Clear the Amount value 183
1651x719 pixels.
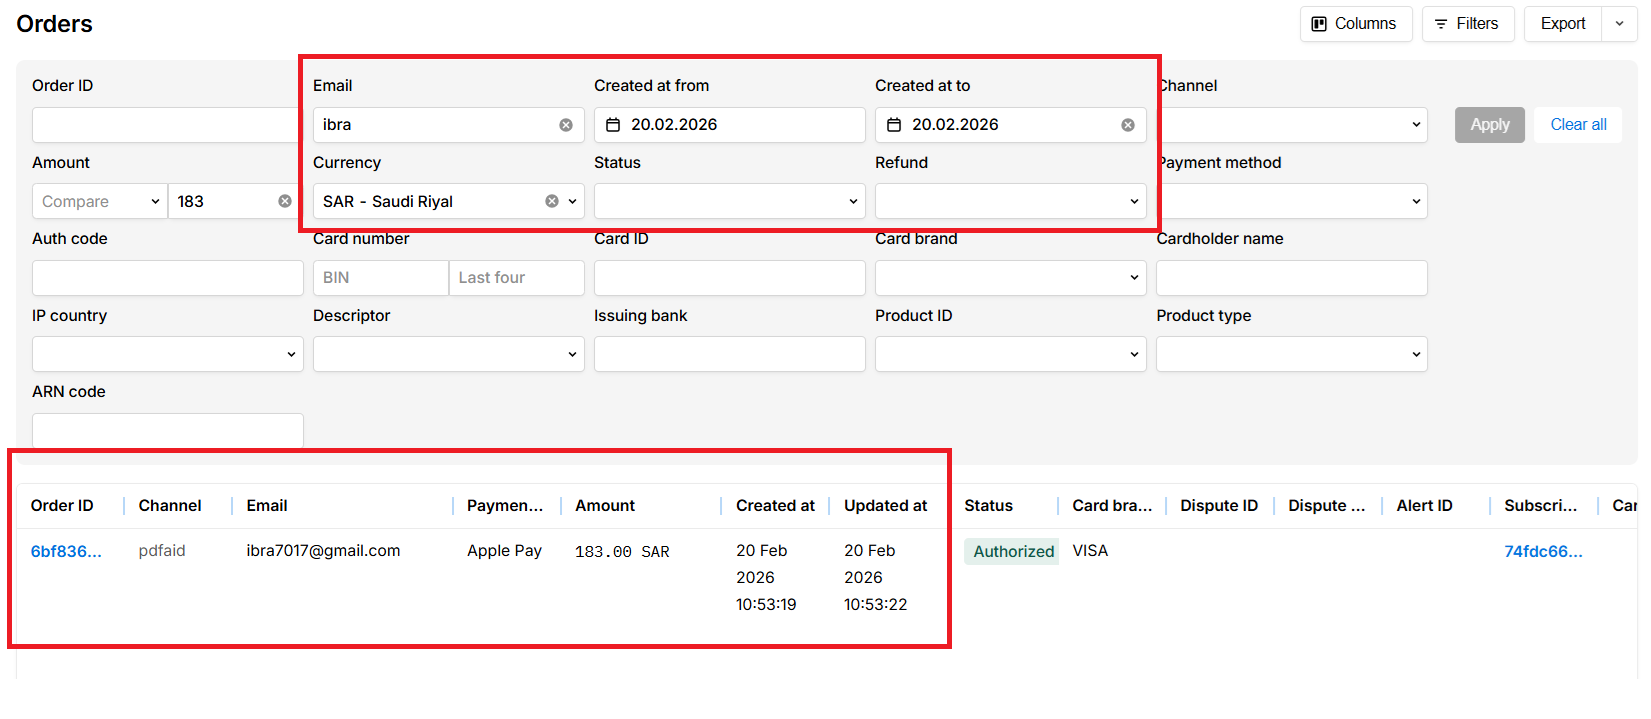(x=285, y=201)
